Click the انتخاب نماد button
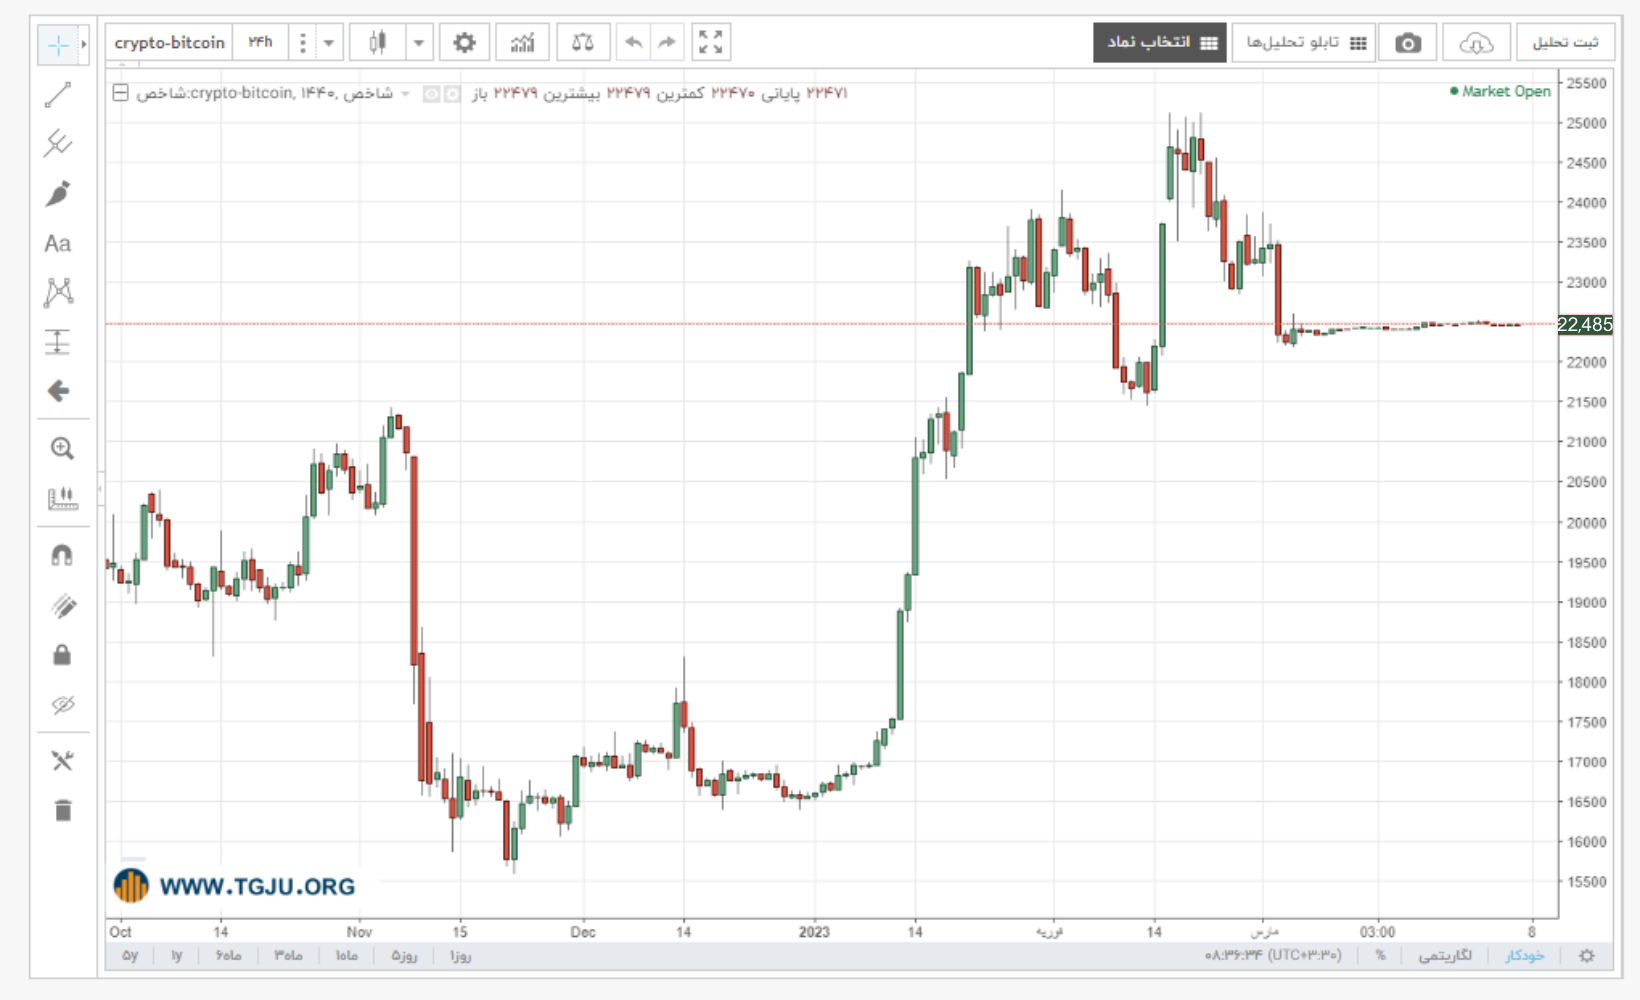The width and height of the screenshot is (1640, 1000). [x=1160, y=43]
